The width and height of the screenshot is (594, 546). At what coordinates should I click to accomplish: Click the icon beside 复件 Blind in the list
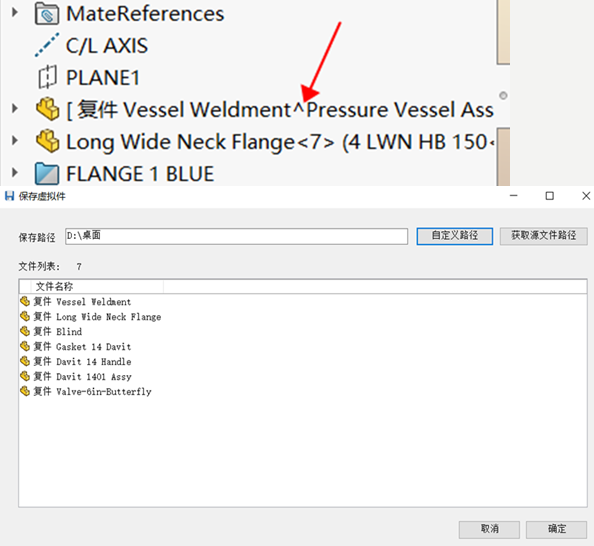tap(25, 331)
